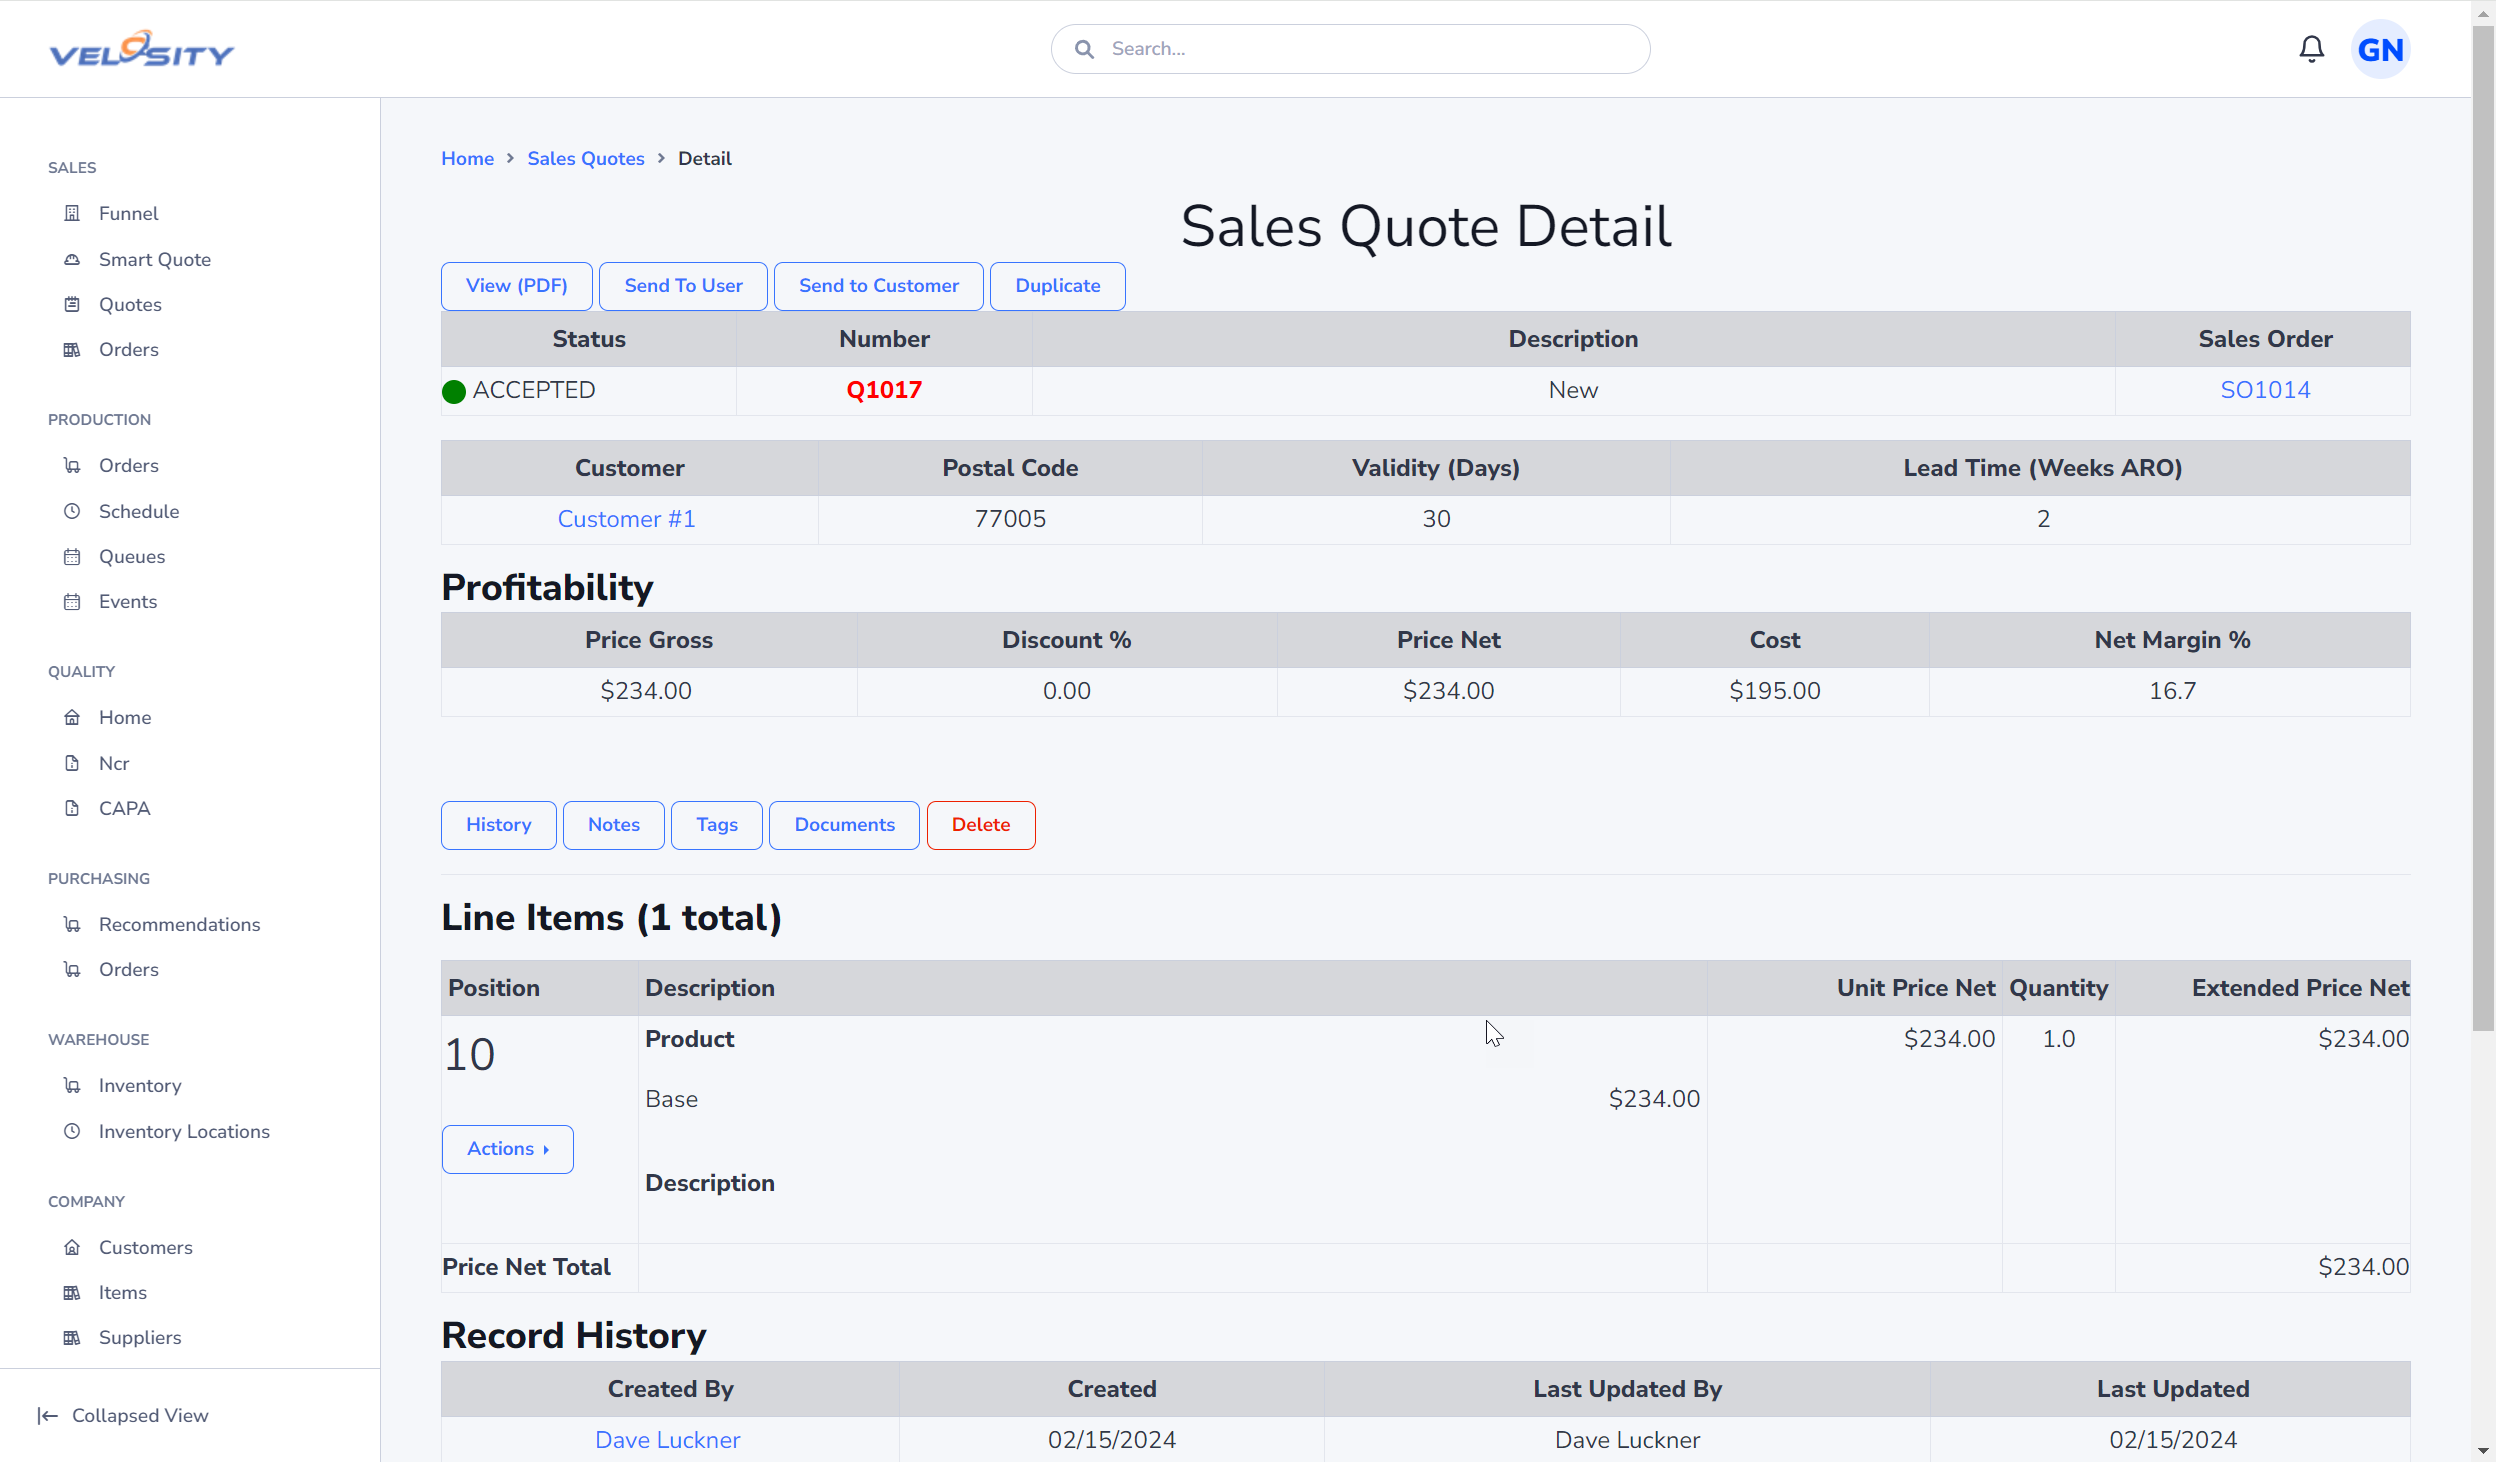Viewport: 2496px width, 1462px height.
Task: Open the notifications bell
Action: 2311,49
